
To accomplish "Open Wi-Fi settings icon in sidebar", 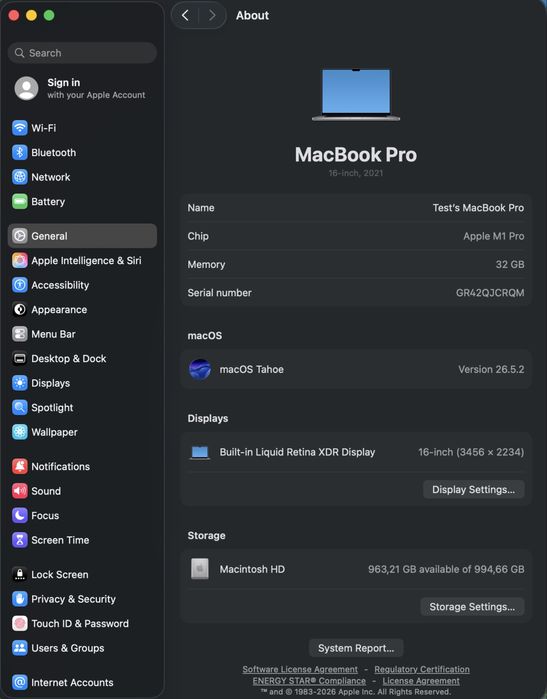I will (x=20, y=128).
